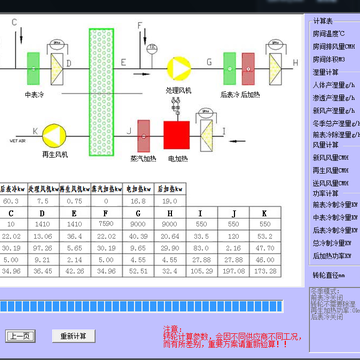Click the 173.28 value in column K

265,271
